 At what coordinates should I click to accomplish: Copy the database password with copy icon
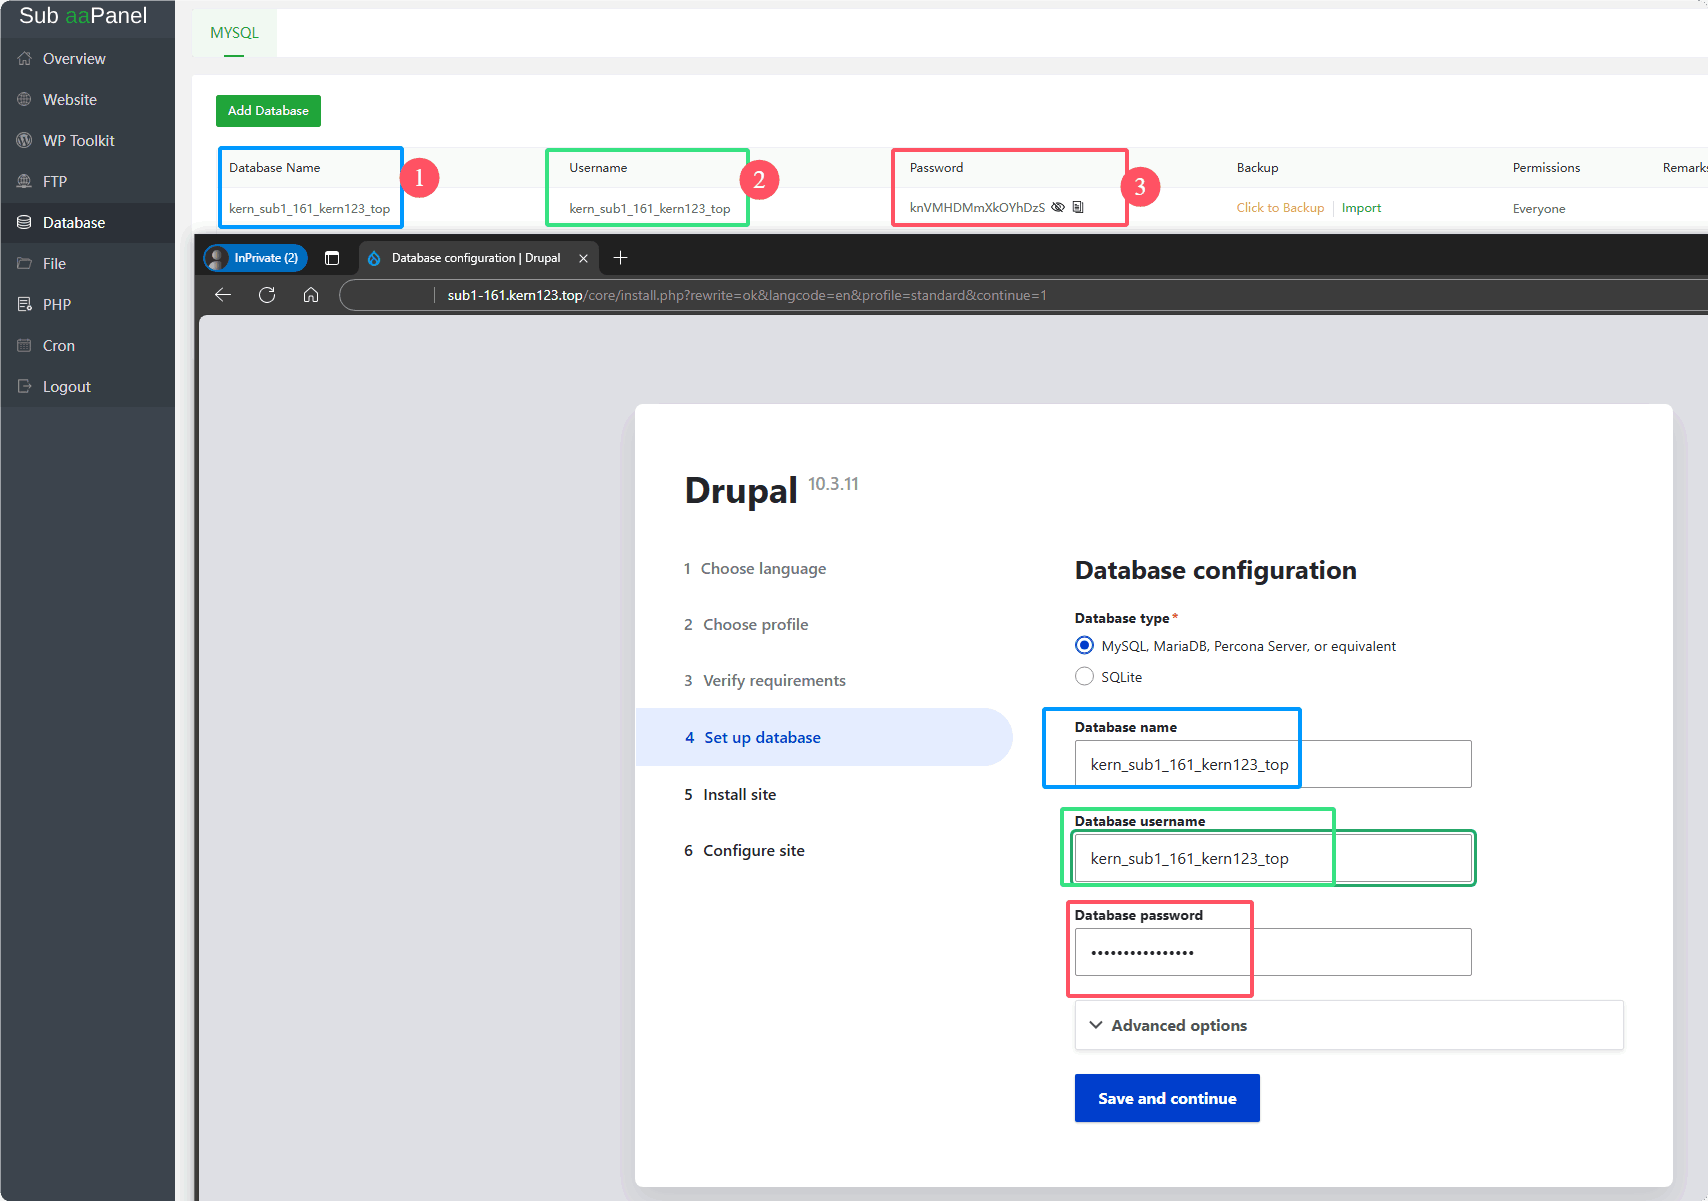pos(1078,207)
